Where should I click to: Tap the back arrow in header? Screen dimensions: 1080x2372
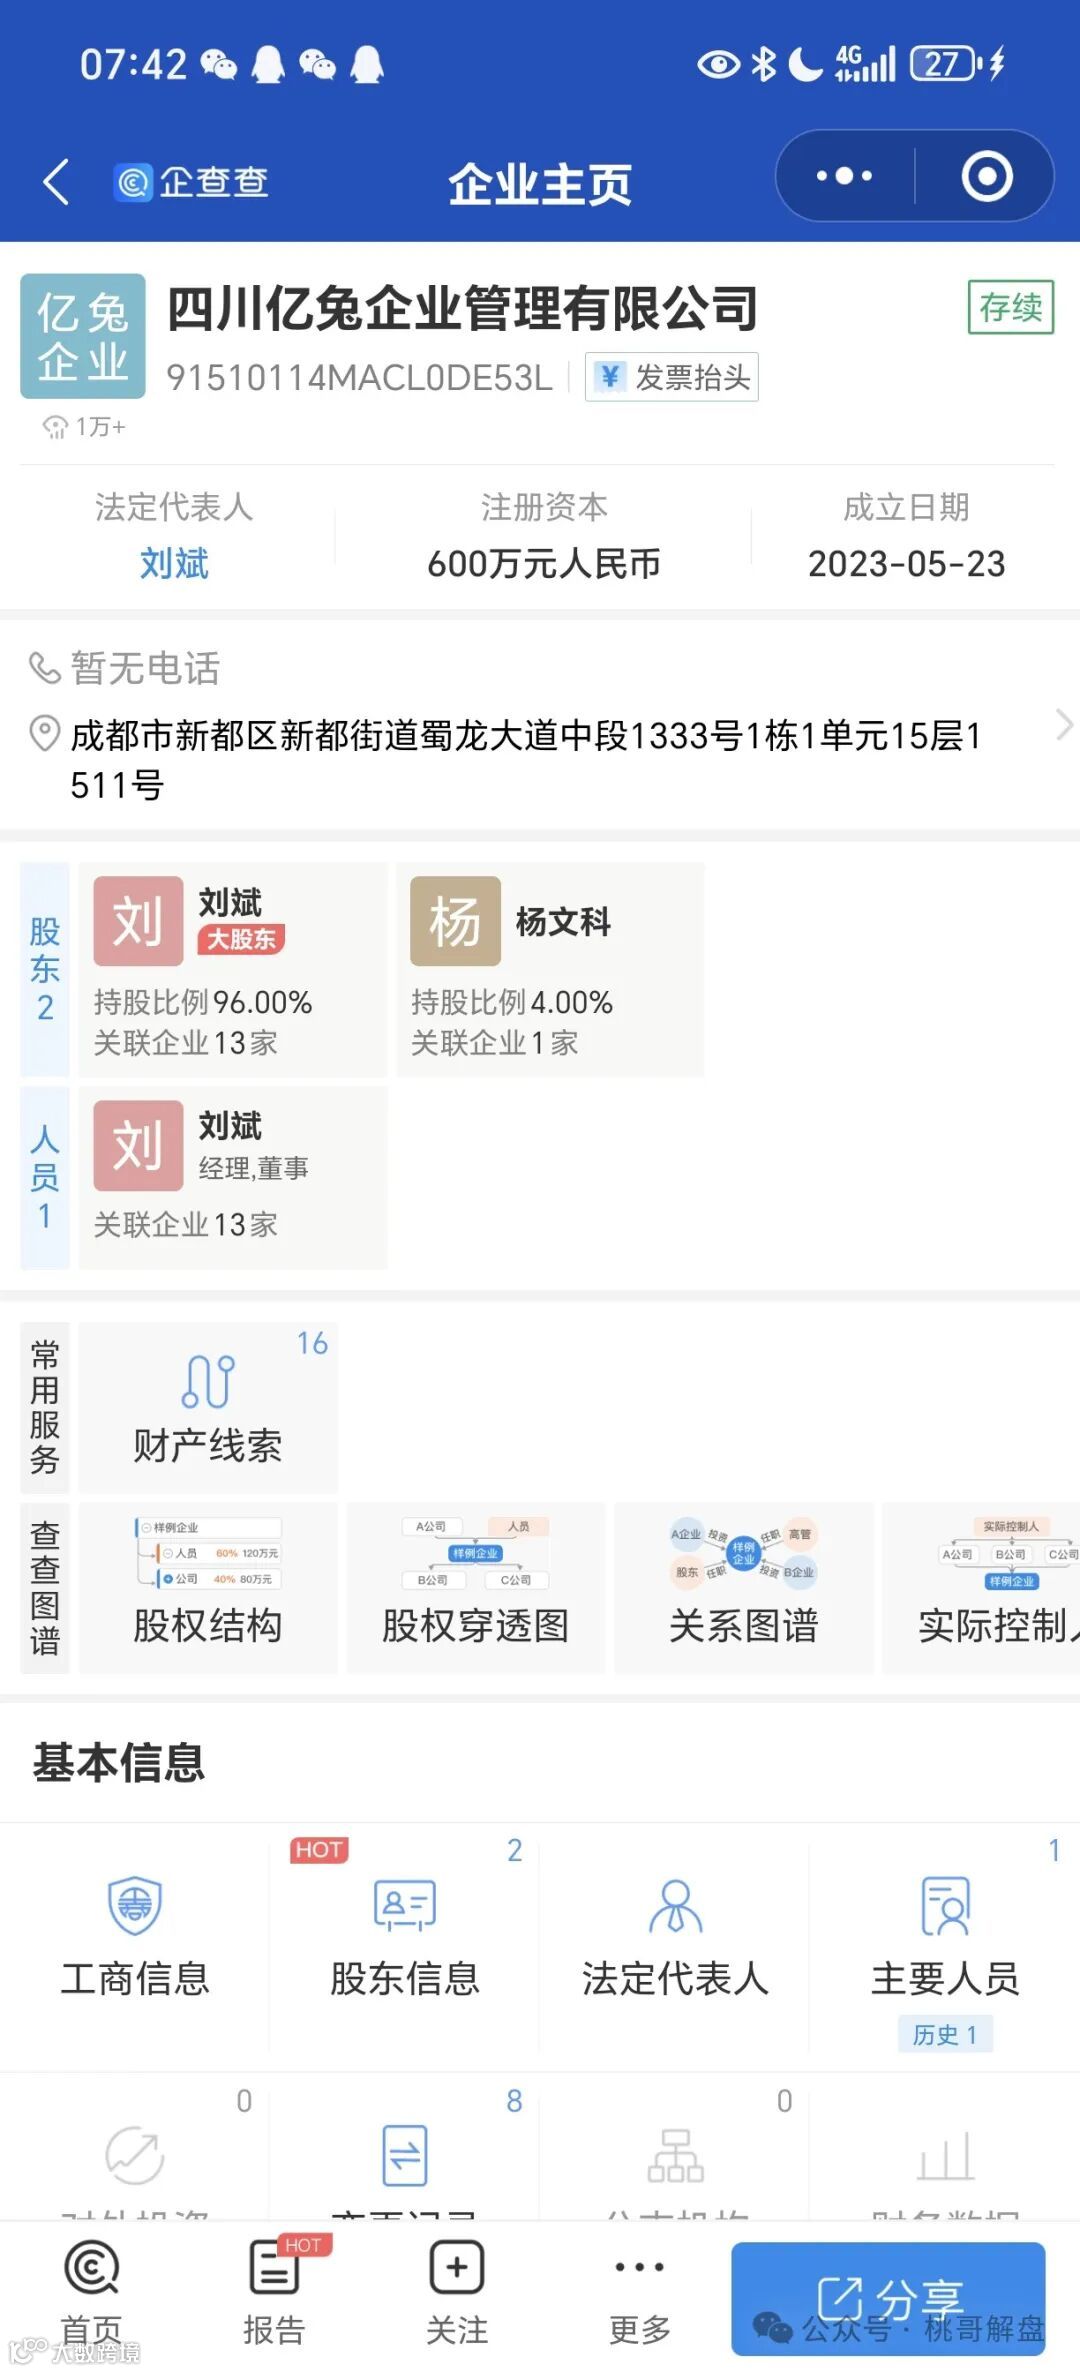coord(56,182)
